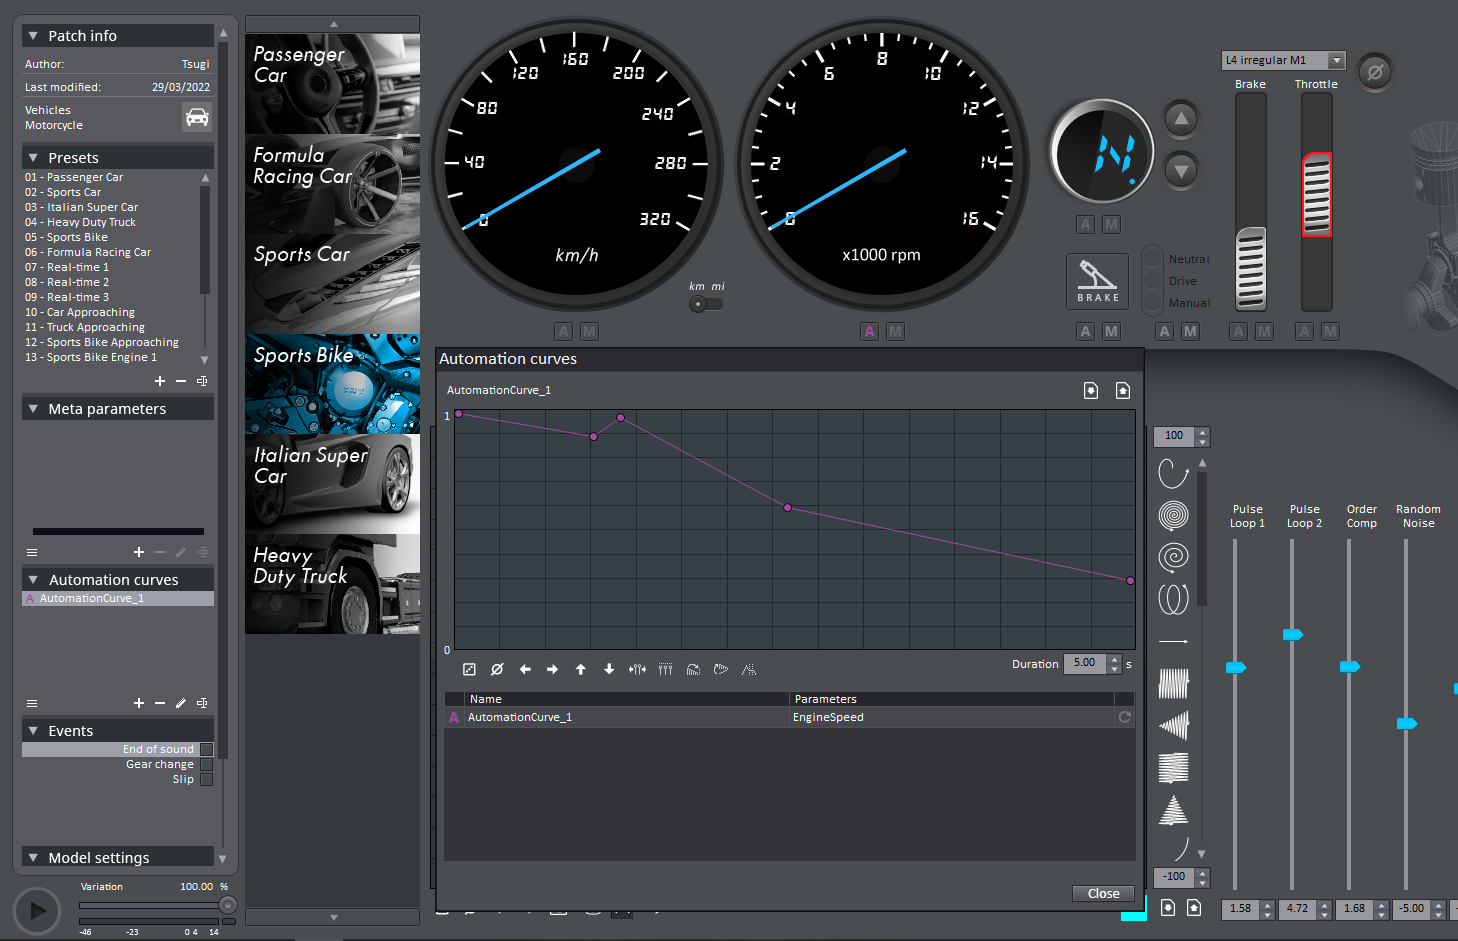Select preset 10 - Car Approaching
The width and height of the screenshot is (1458, 941).
click(80, 312)
